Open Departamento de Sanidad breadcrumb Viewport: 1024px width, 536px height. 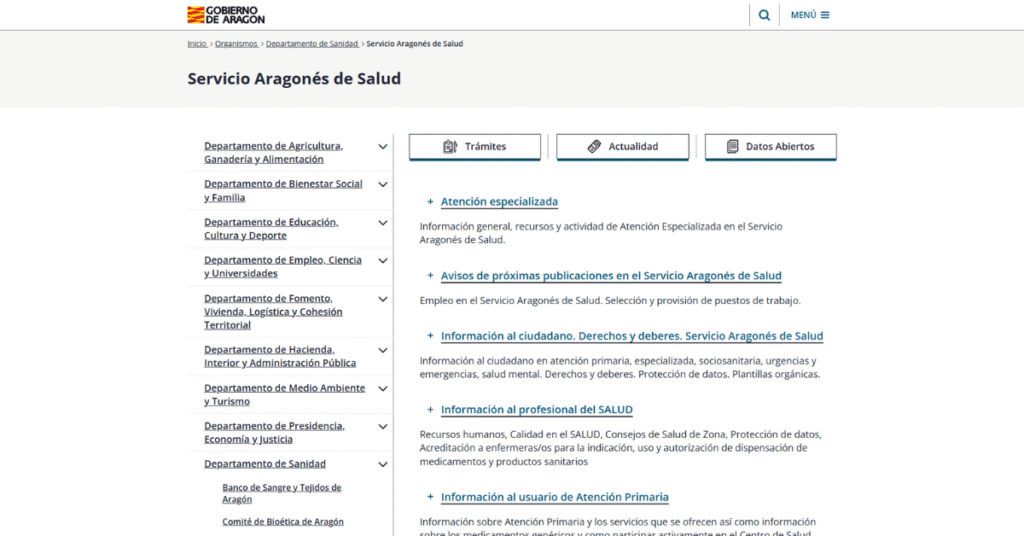[x=312, y=44]
